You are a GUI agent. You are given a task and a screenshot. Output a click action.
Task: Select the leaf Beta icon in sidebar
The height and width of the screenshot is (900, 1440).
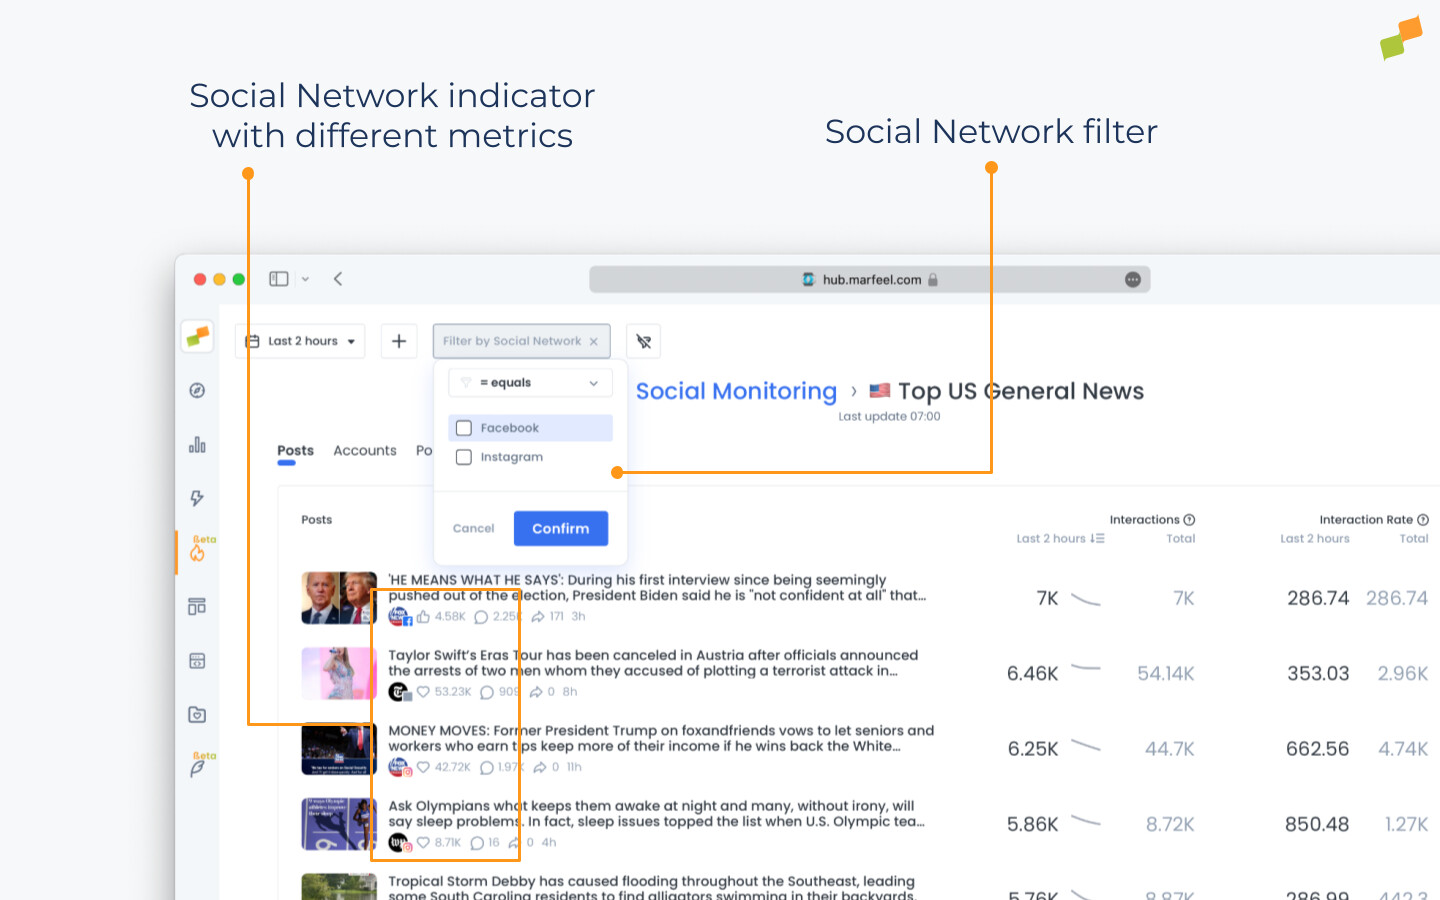click(197, 768)
